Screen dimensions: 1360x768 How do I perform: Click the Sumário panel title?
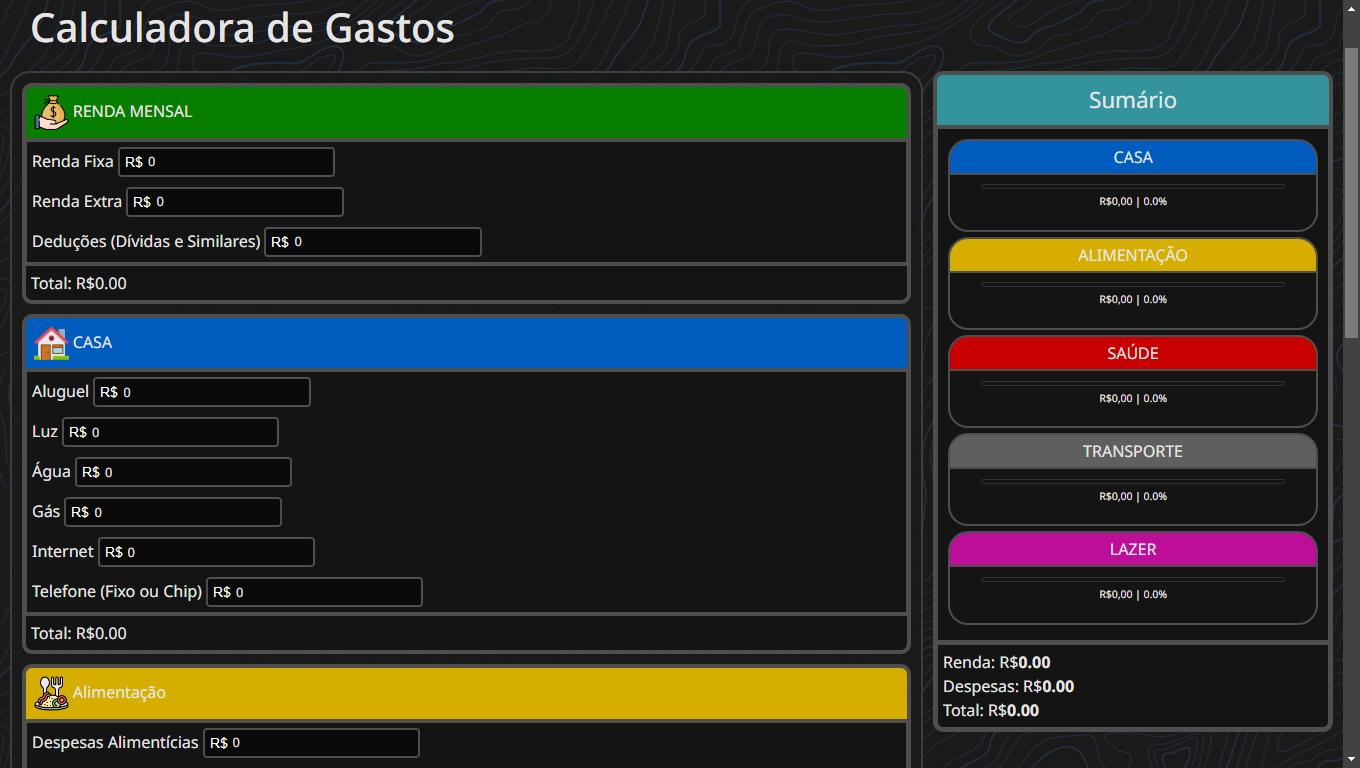[x=1133, y=100]
